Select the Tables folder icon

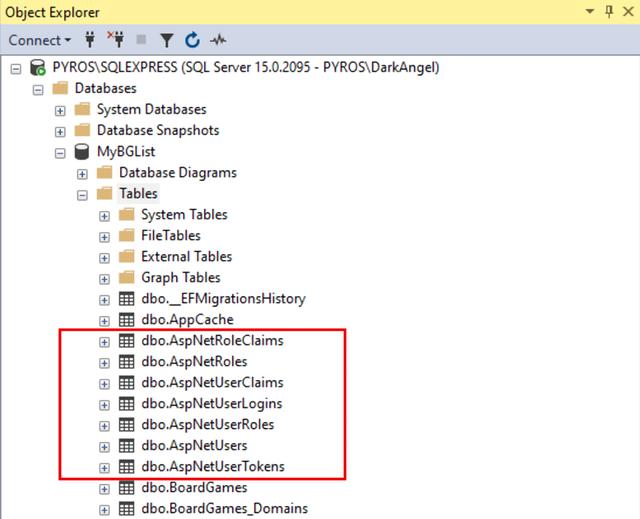pos(104,193)
